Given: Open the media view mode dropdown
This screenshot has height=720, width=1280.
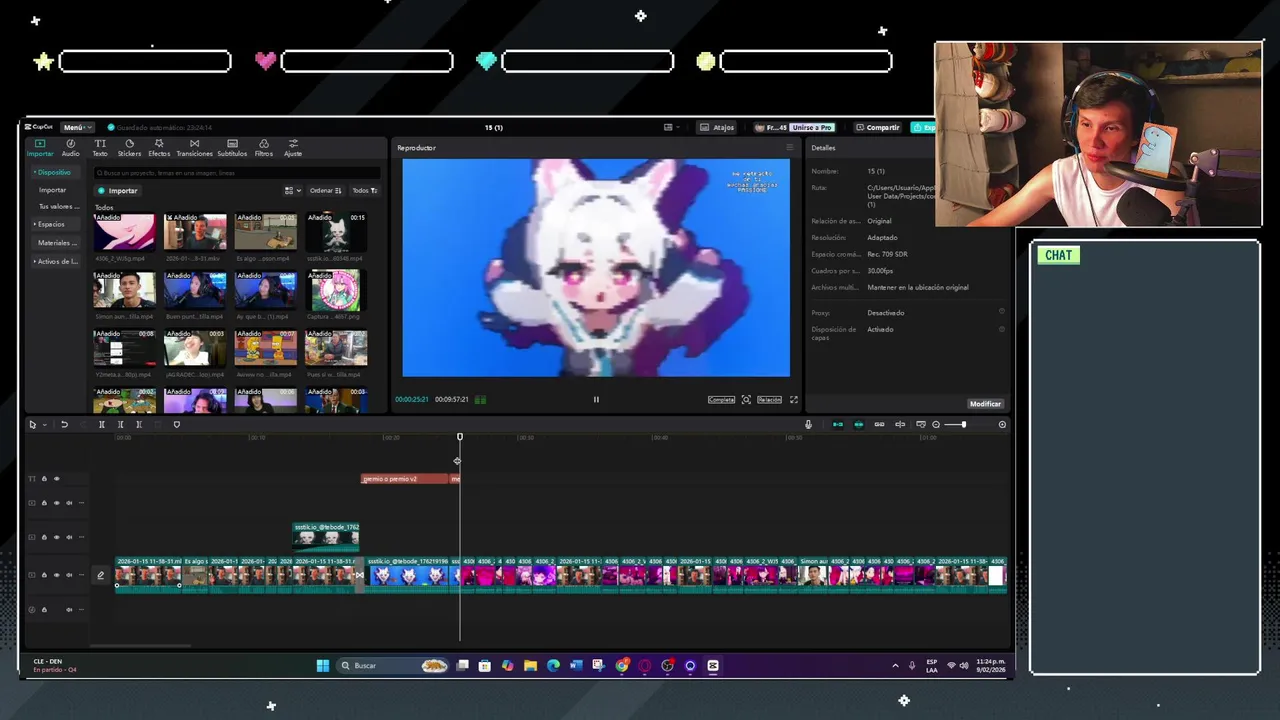Looking at the screenshot, I should coord(292,190).
